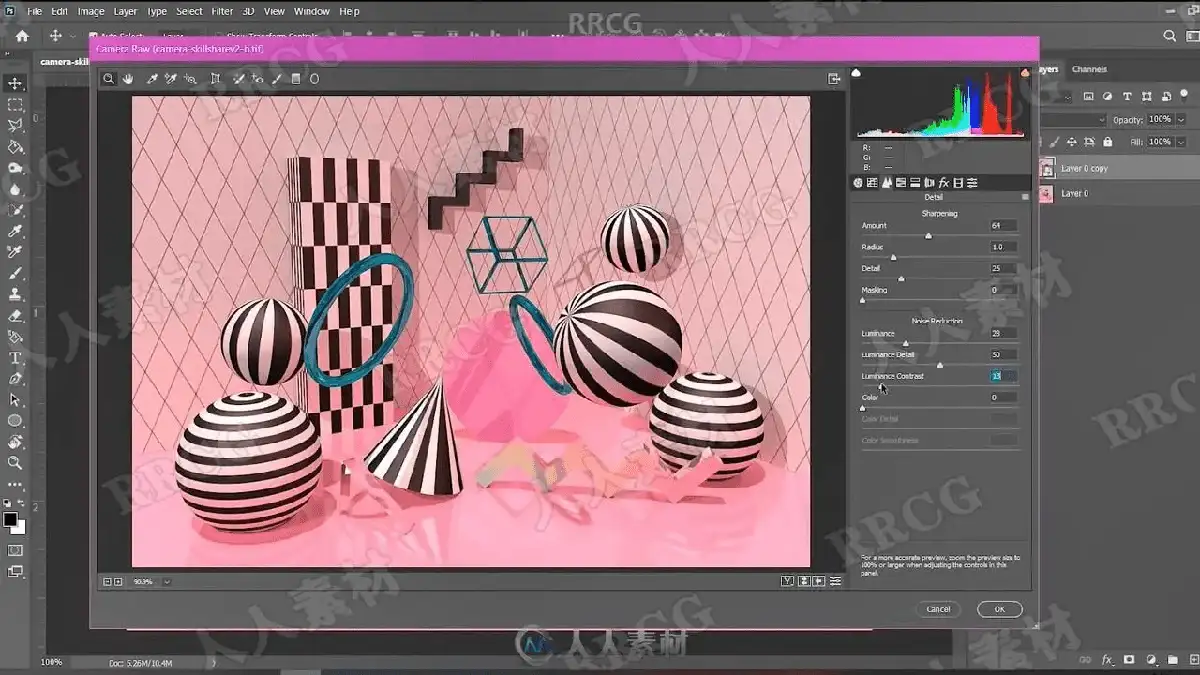Image resolution: width=1200 pixels, height=675 pixels.
Task: Zoom out with the preview minus button
Action: coord(107,581)
